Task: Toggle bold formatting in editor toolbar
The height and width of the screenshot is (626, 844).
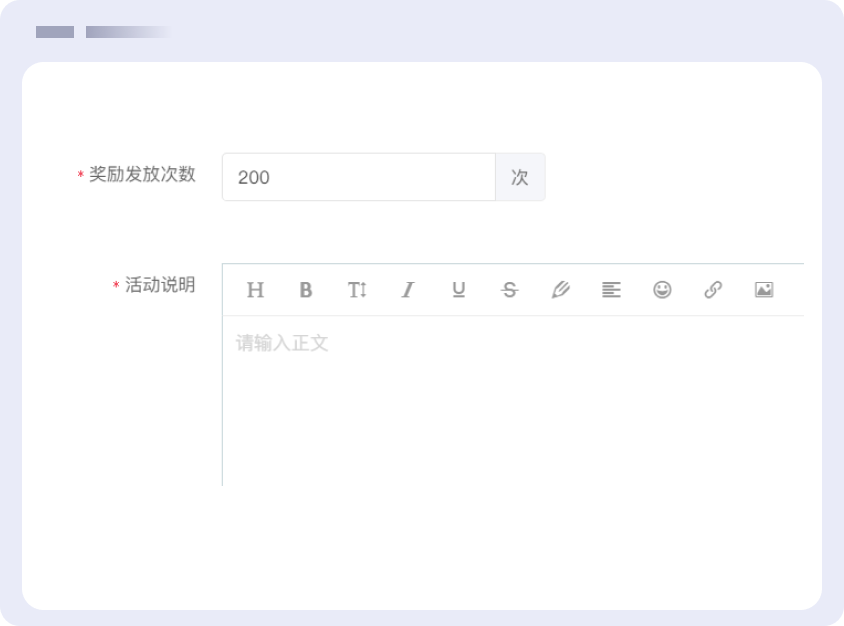Action: pos(306,290)
